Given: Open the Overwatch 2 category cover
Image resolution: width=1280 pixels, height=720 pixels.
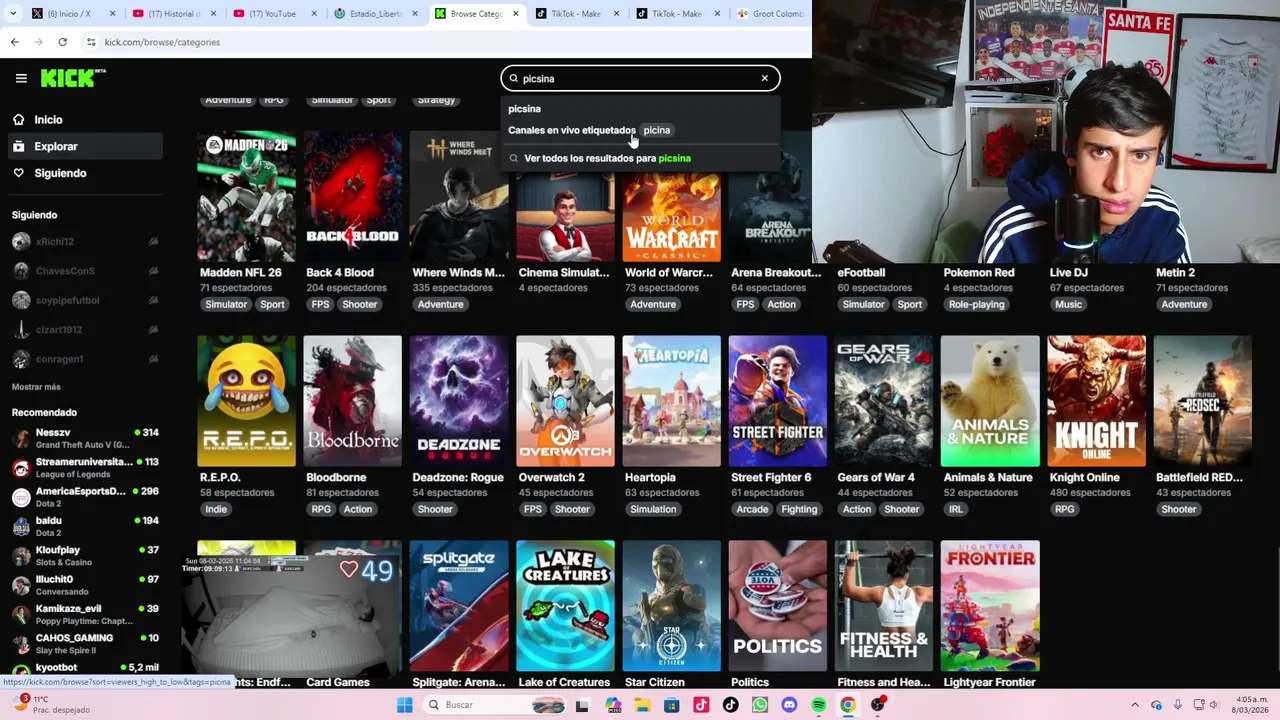Looking at the screenshot, I should (x=565, y=401).
